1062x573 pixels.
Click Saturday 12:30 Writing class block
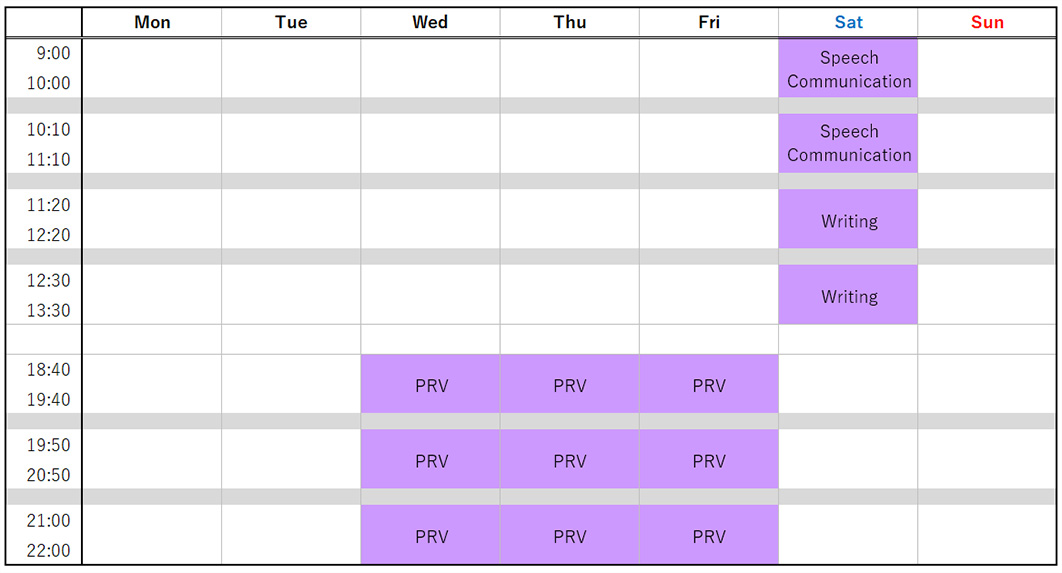(848, 295)
